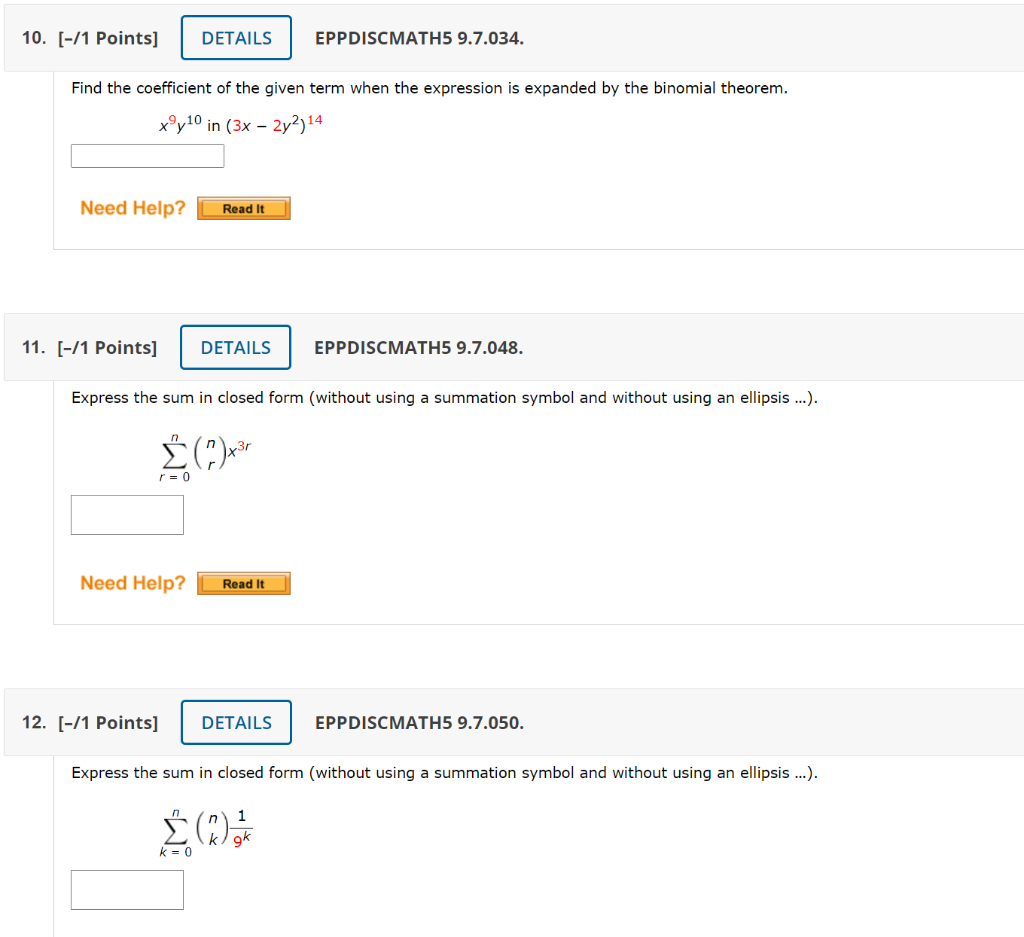Click the answer box for question 11
The width and height of the screenshot is (1024, 937).
click(127, 514)
